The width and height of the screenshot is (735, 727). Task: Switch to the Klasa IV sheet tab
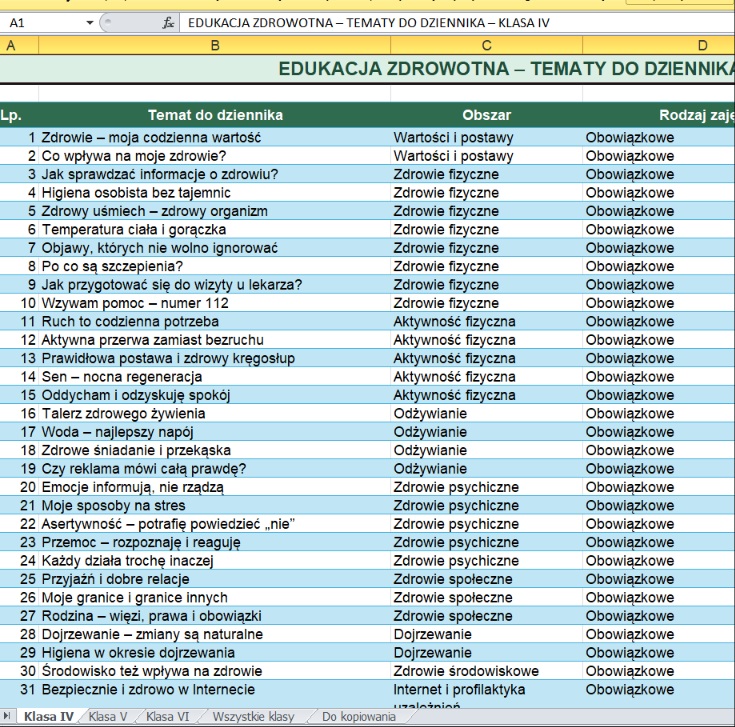(49, 717)
